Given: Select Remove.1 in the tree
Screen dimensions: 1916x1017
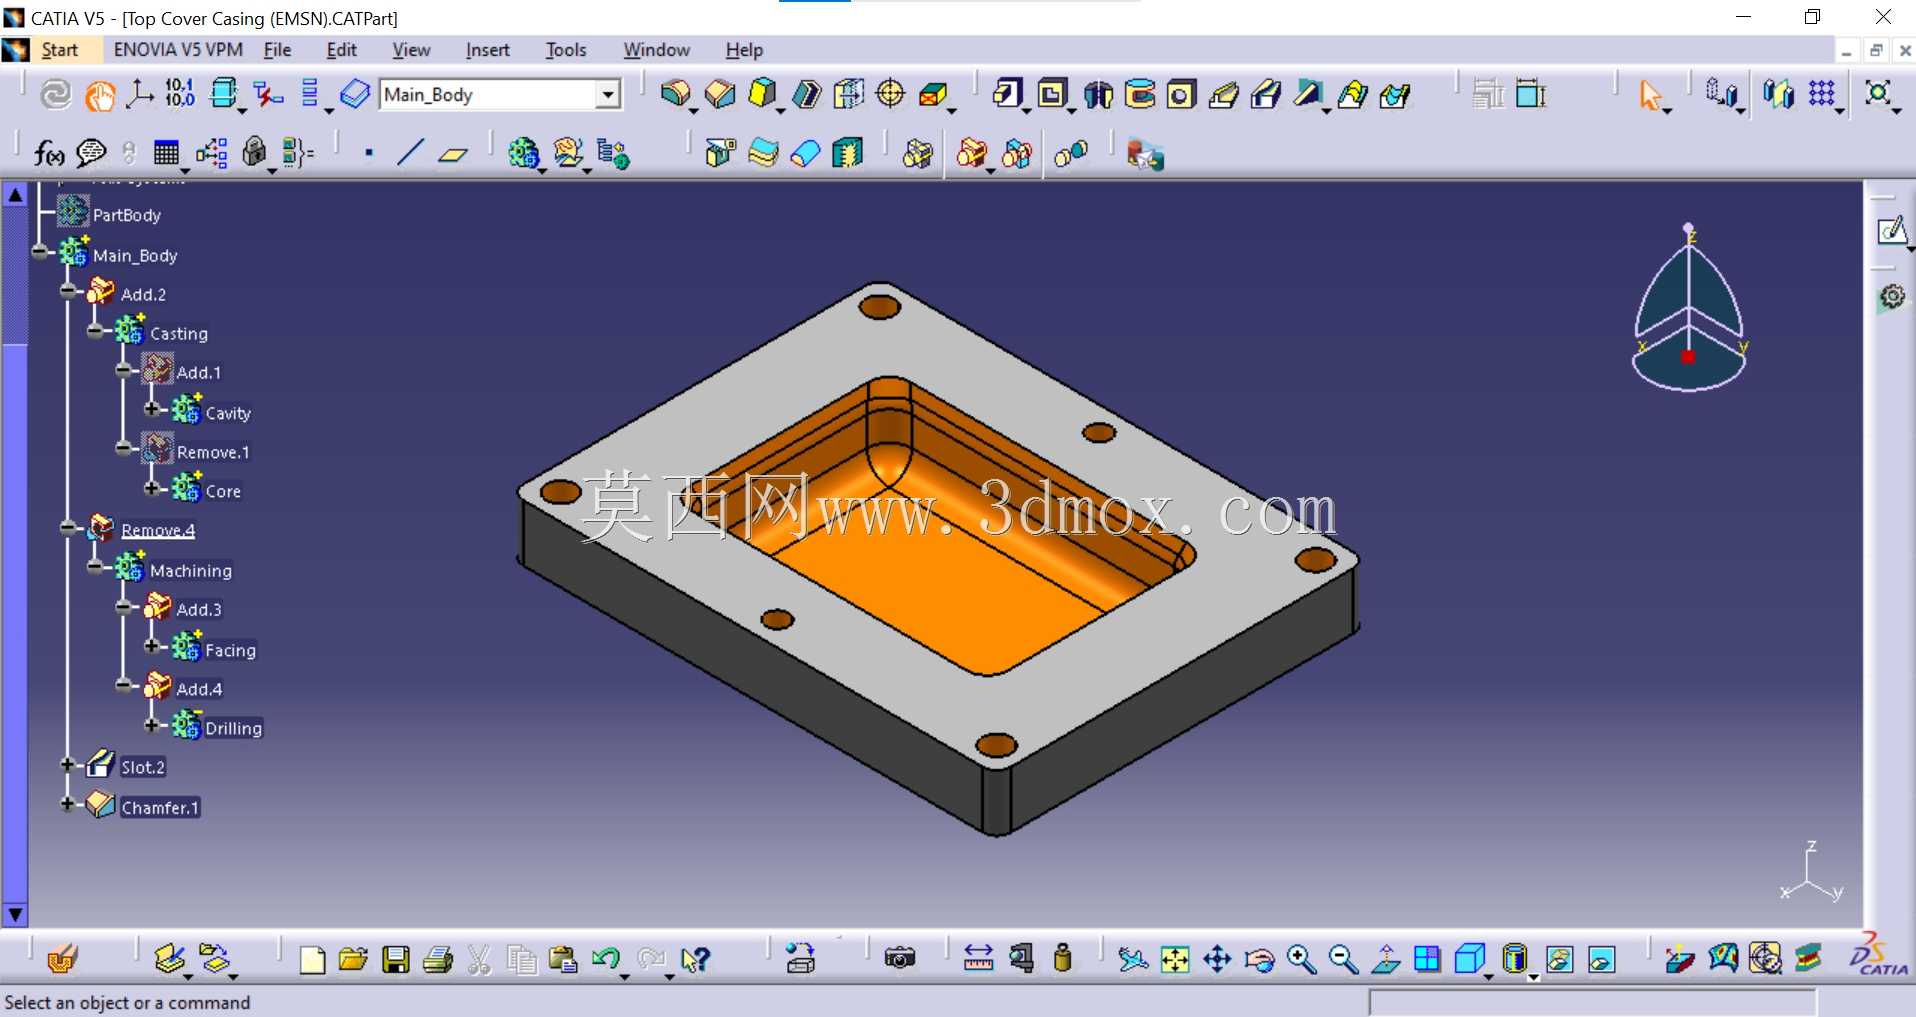Looking at the screenshot, I should point(213,452).
